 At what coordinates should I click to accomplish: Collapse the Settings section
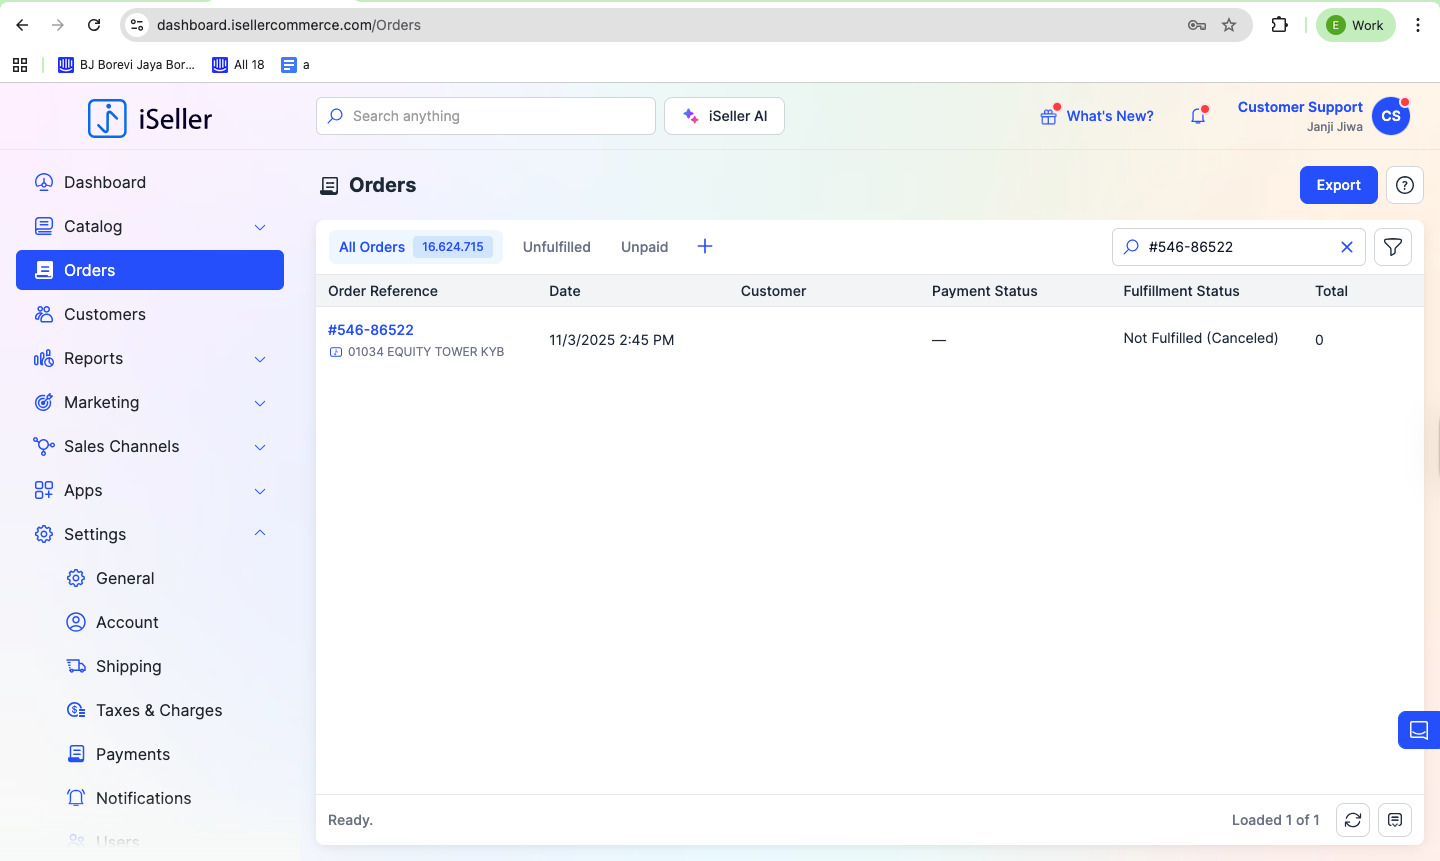click(x=260, y=534)
